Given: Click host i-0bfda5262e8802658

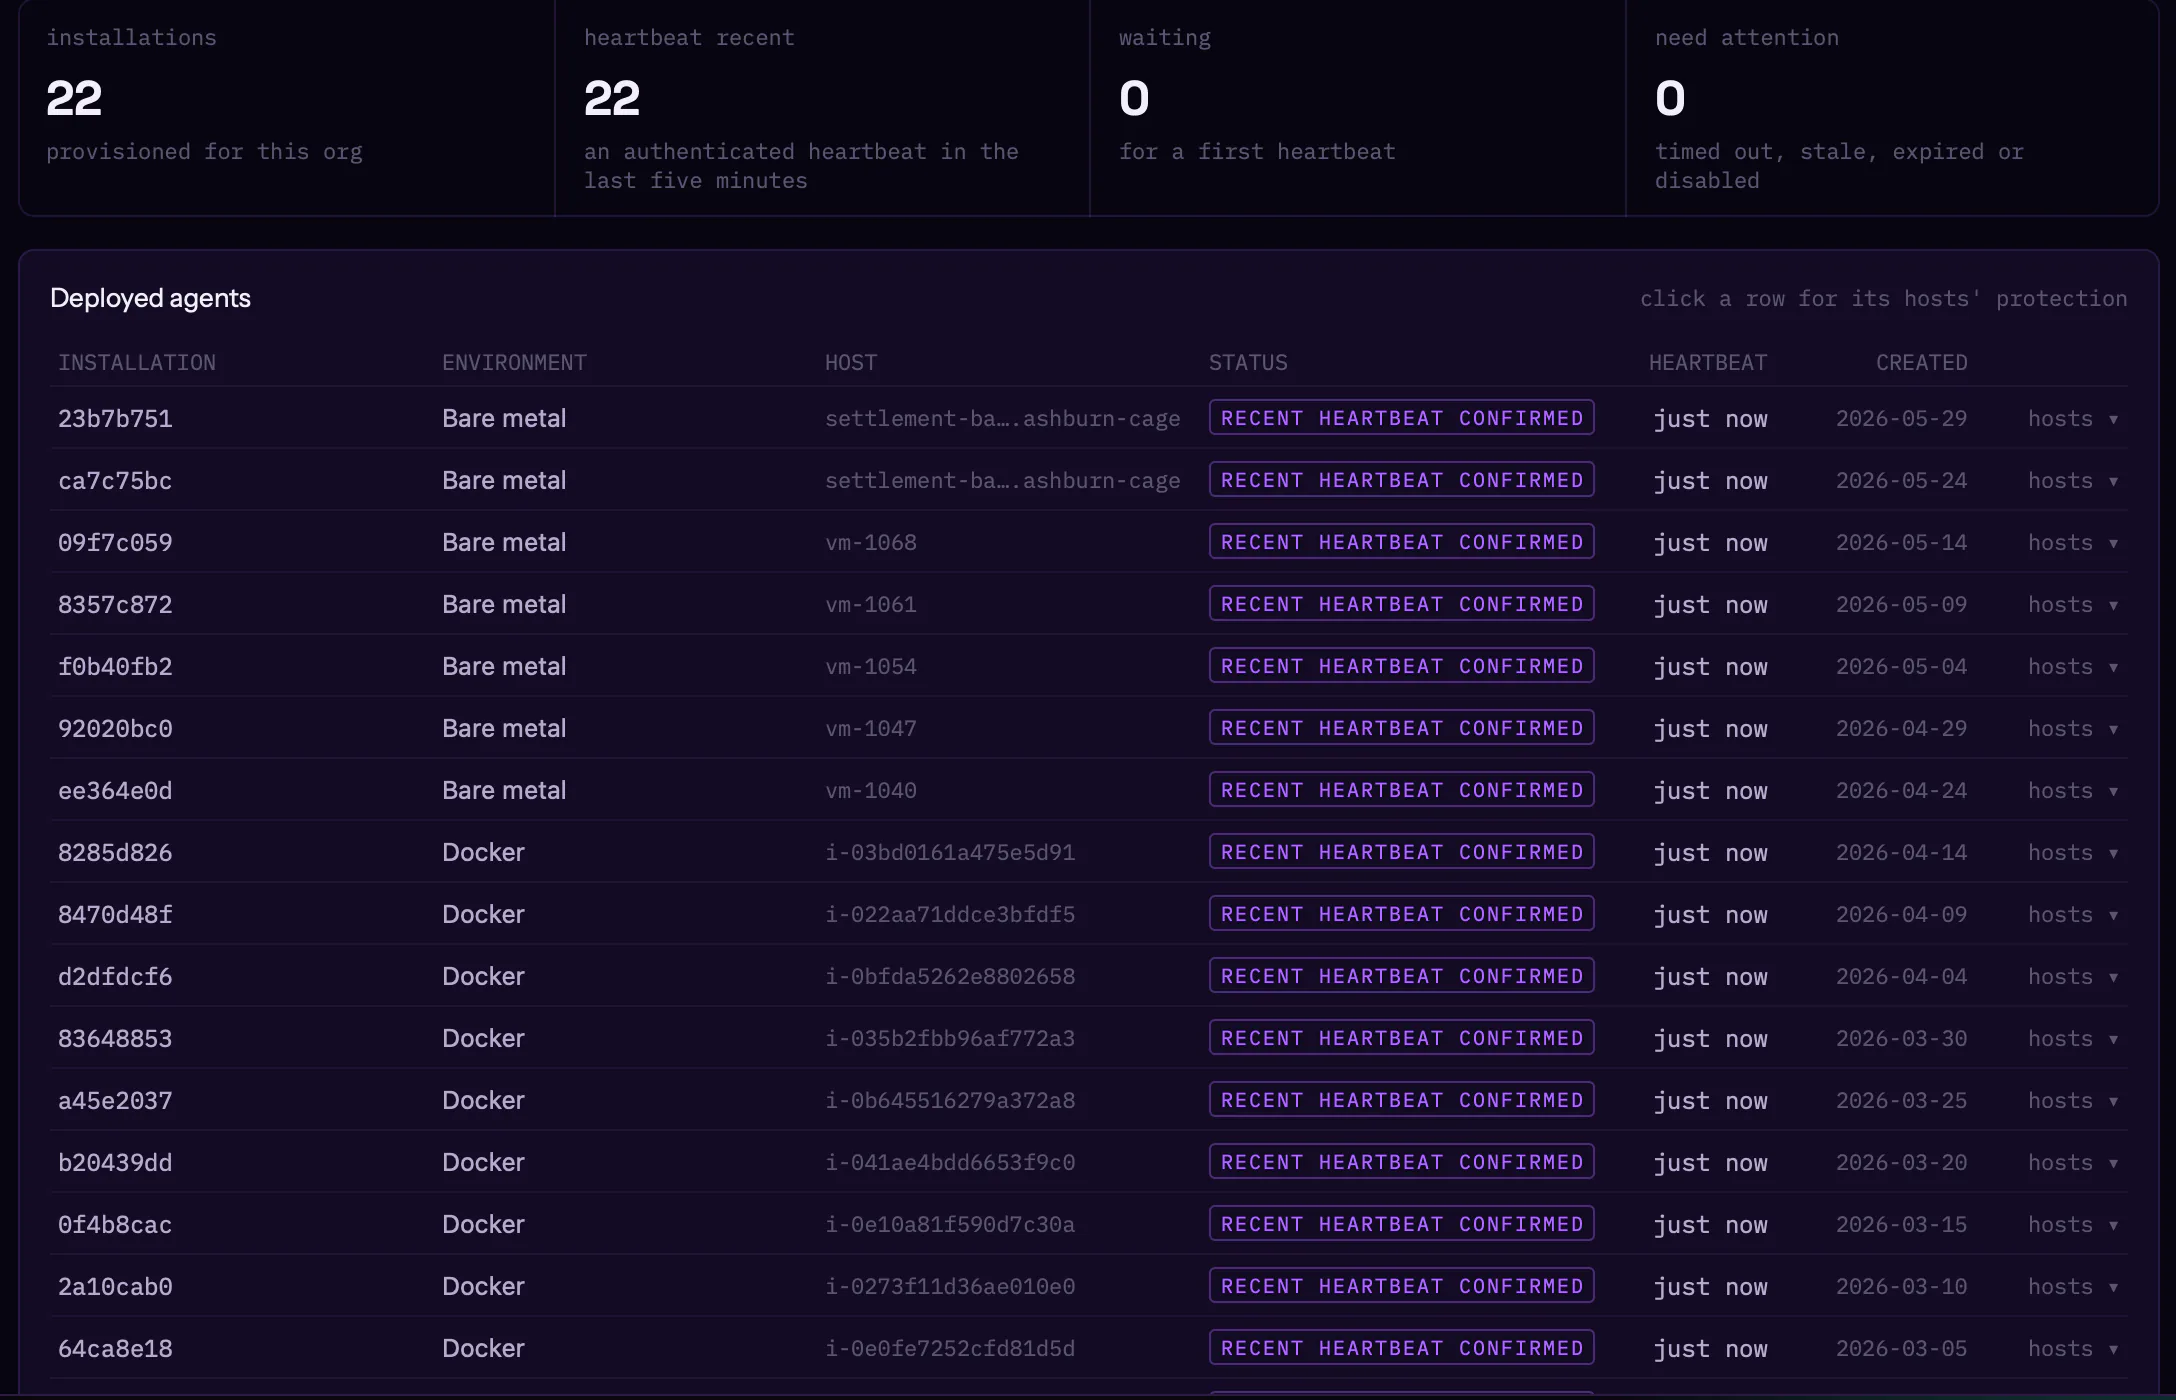Looking at the screenshot, I should pos(950,977).
